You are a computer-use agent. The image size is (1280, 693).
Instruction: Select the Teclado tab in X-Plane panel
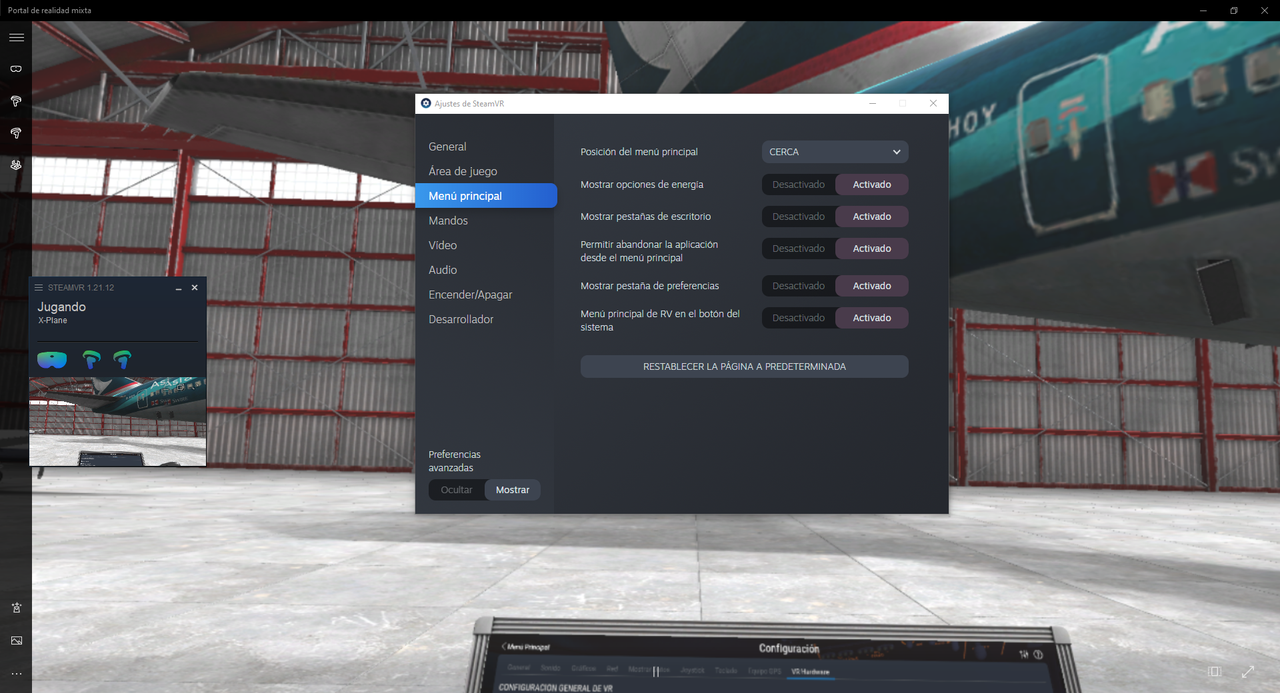[x=727, y=669]
